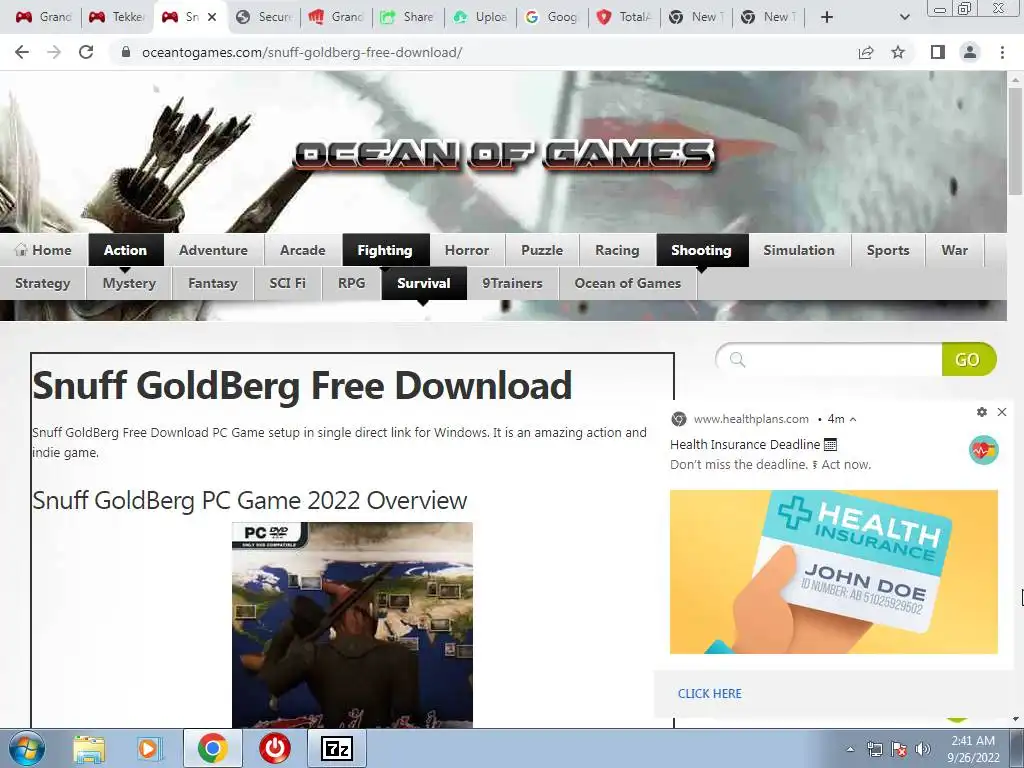
Task: Open Chrome's three-dot menu
Action: [x=1002, y=52]
